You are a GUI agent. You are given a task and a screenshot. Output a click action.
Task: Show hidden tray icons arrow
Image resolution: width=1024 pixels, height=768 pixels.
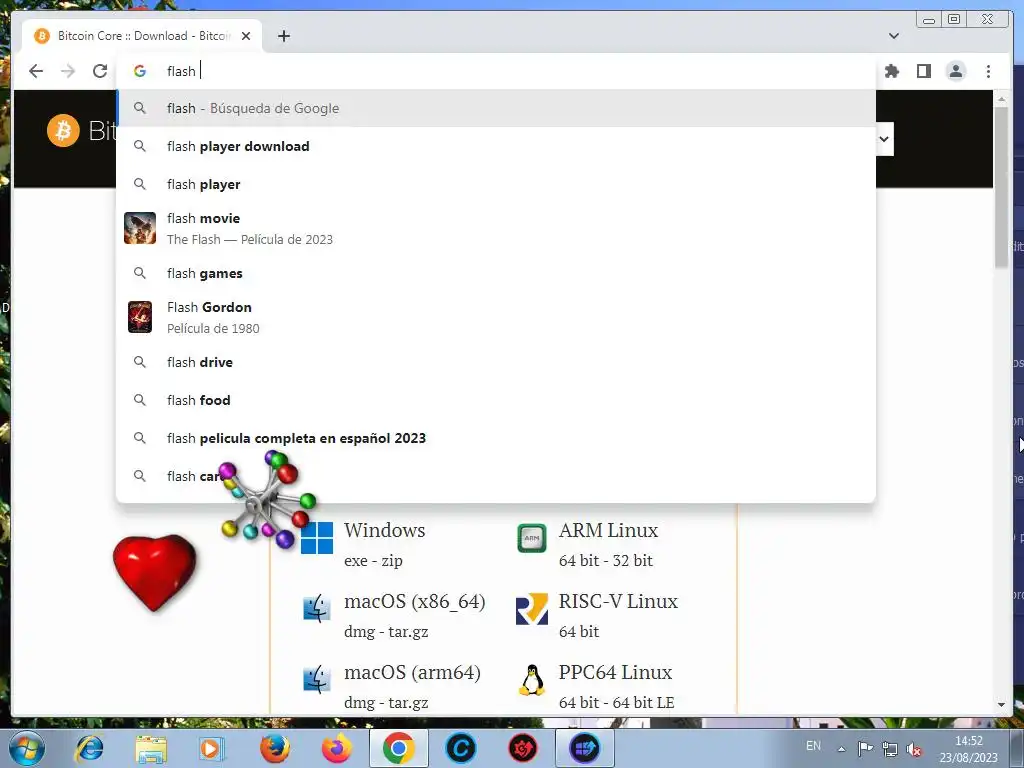(x=842, y=749)
